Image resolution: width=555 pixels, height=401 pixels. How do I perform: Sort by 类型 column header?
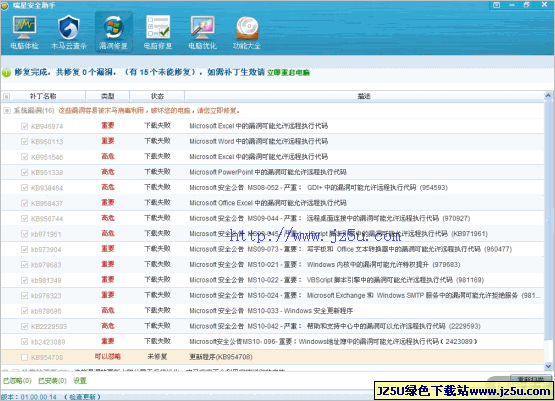coord(108,96)
